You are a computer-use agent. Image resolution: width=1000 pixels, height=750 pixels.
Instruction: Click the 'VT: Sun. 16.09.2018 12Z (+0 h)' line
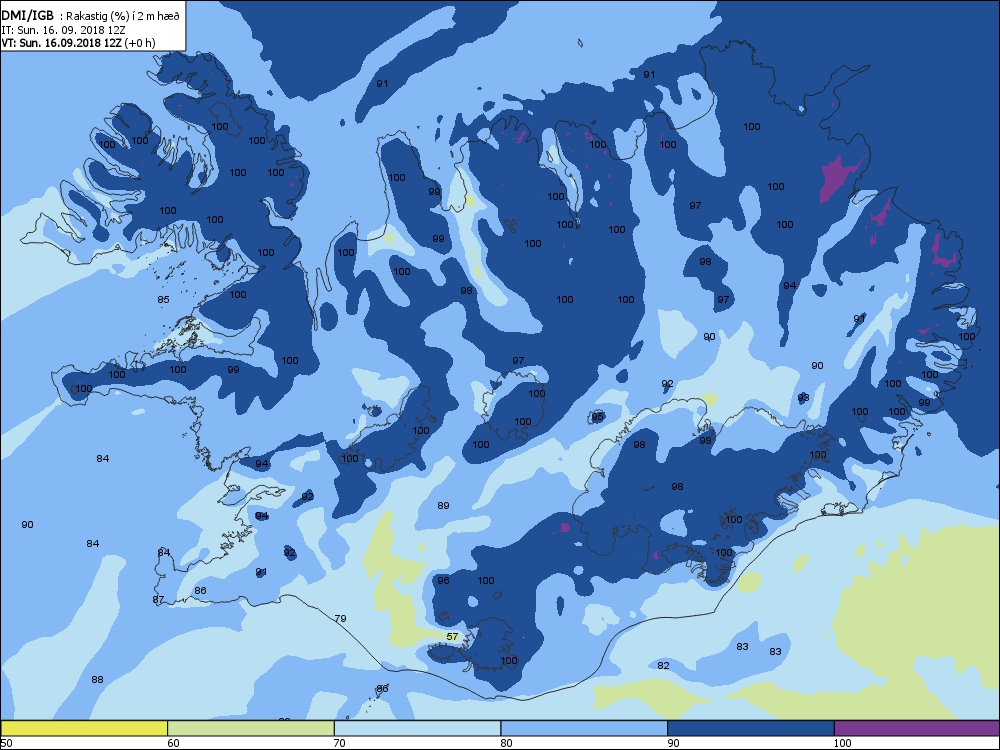(x=78, y=43)
